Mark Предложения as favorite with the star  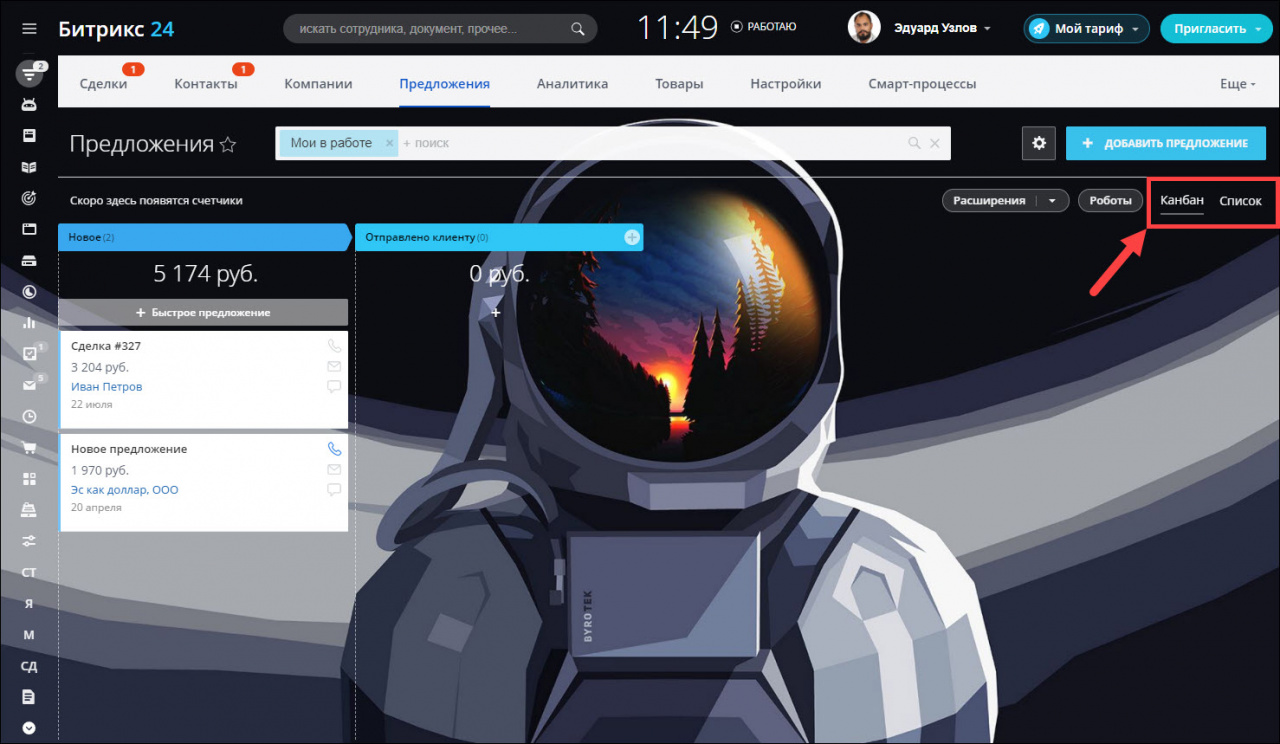228,145
